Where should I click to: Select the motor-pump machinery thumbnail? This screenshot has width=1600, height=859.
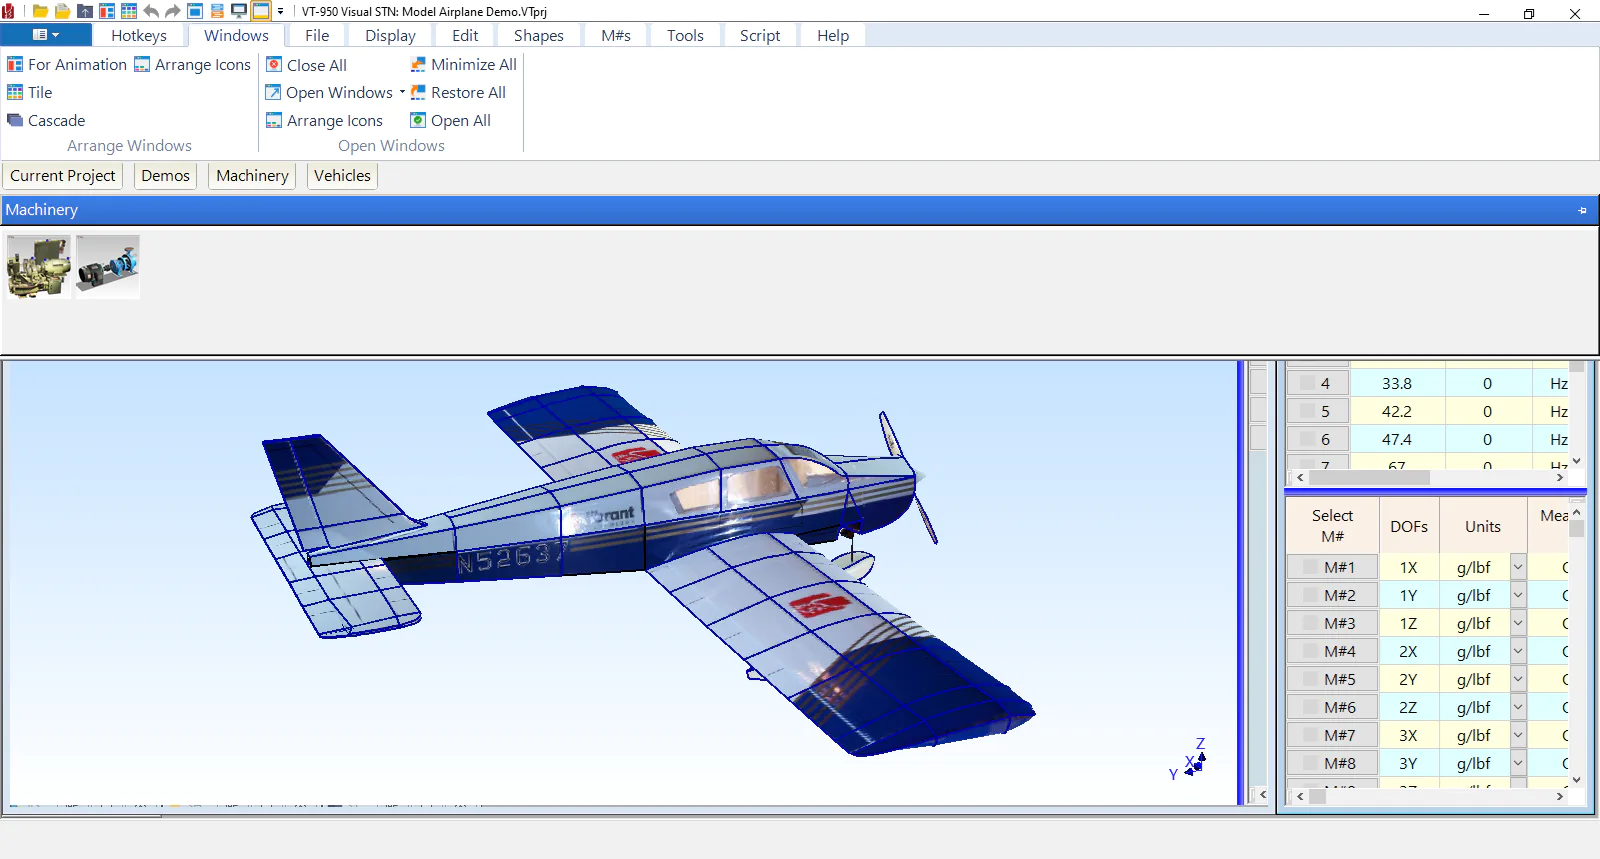click(x=108, y=267)
